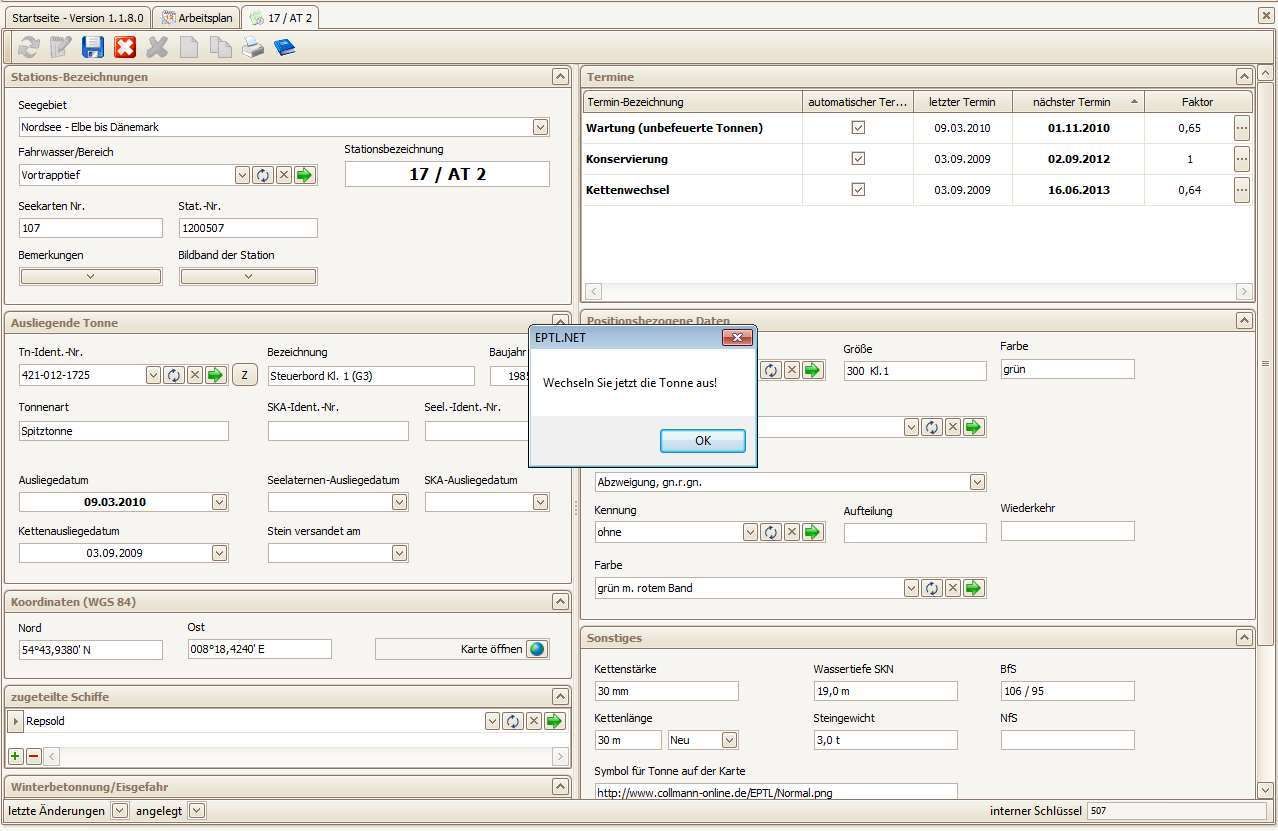Click the edit record pencil icon
1278x831 pixels.
click(61, 47)
